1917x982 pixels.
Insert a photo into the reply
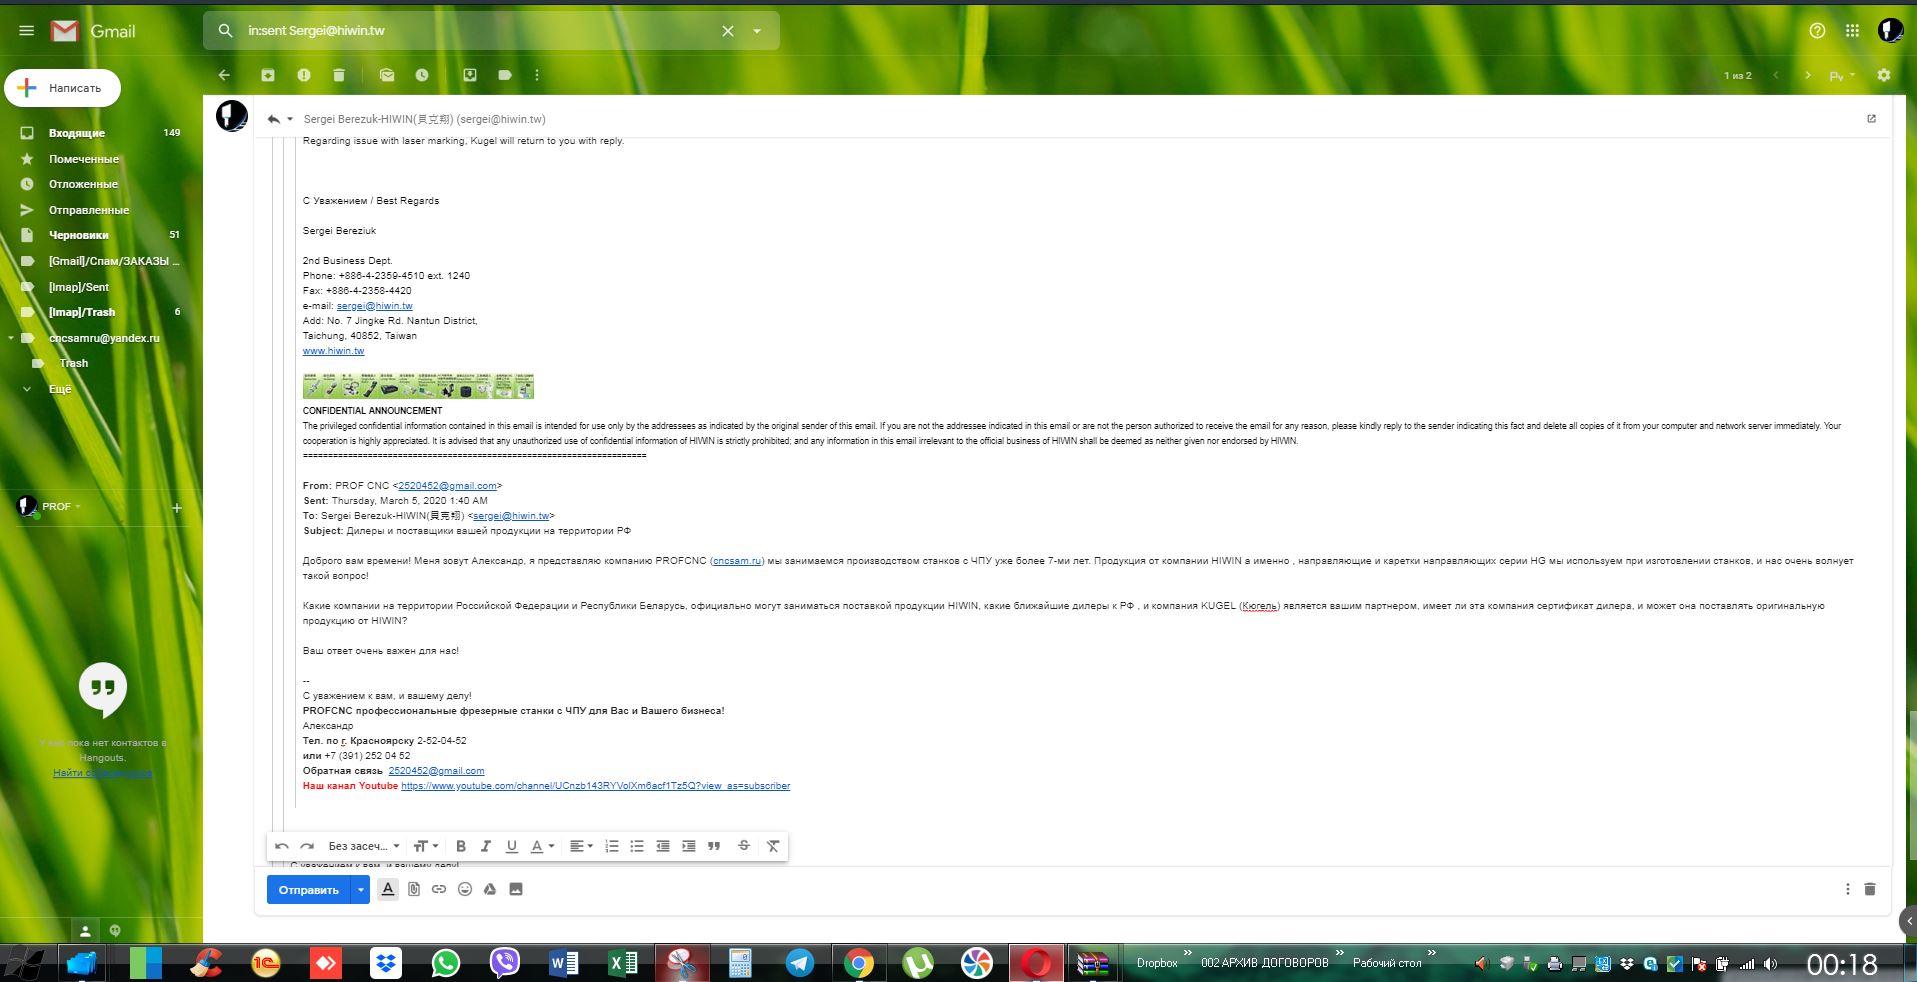pyautogui.click(x=516, y=889)
